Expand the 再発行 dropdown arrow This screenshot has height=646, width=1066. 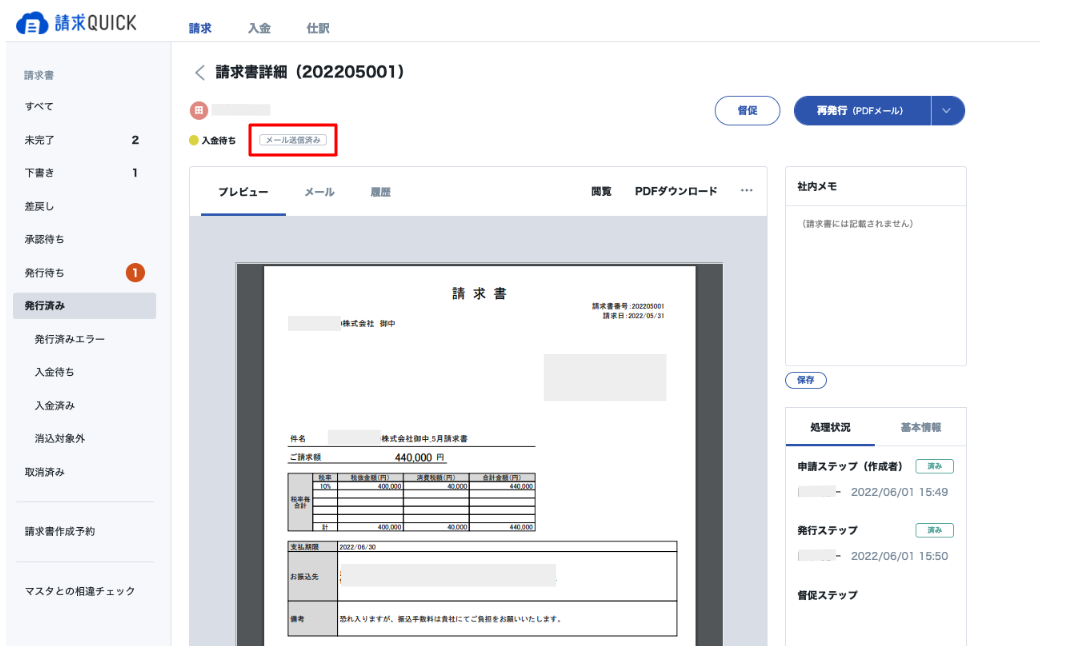pos(947,111)
